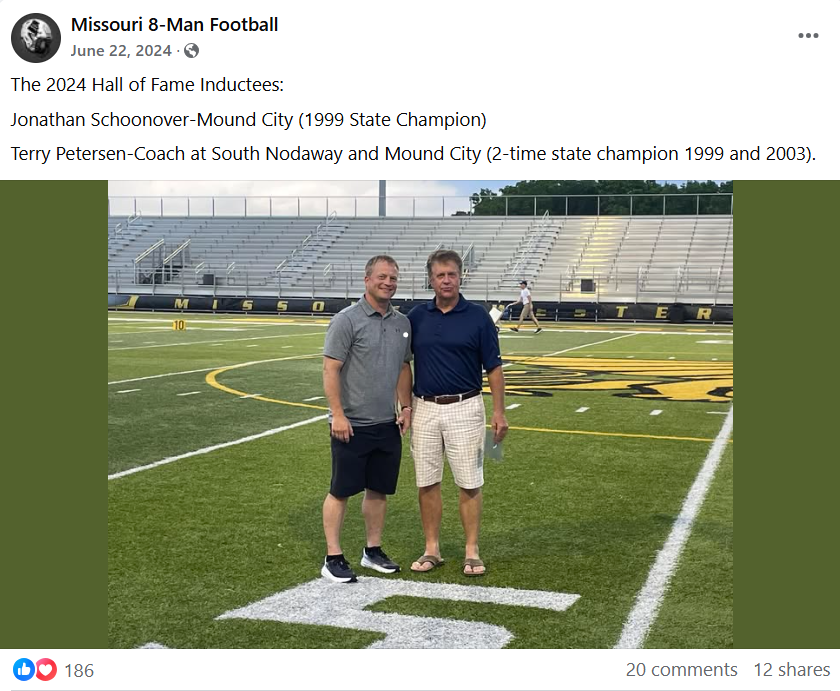Open the three-dot post options menu

(808, 36)
